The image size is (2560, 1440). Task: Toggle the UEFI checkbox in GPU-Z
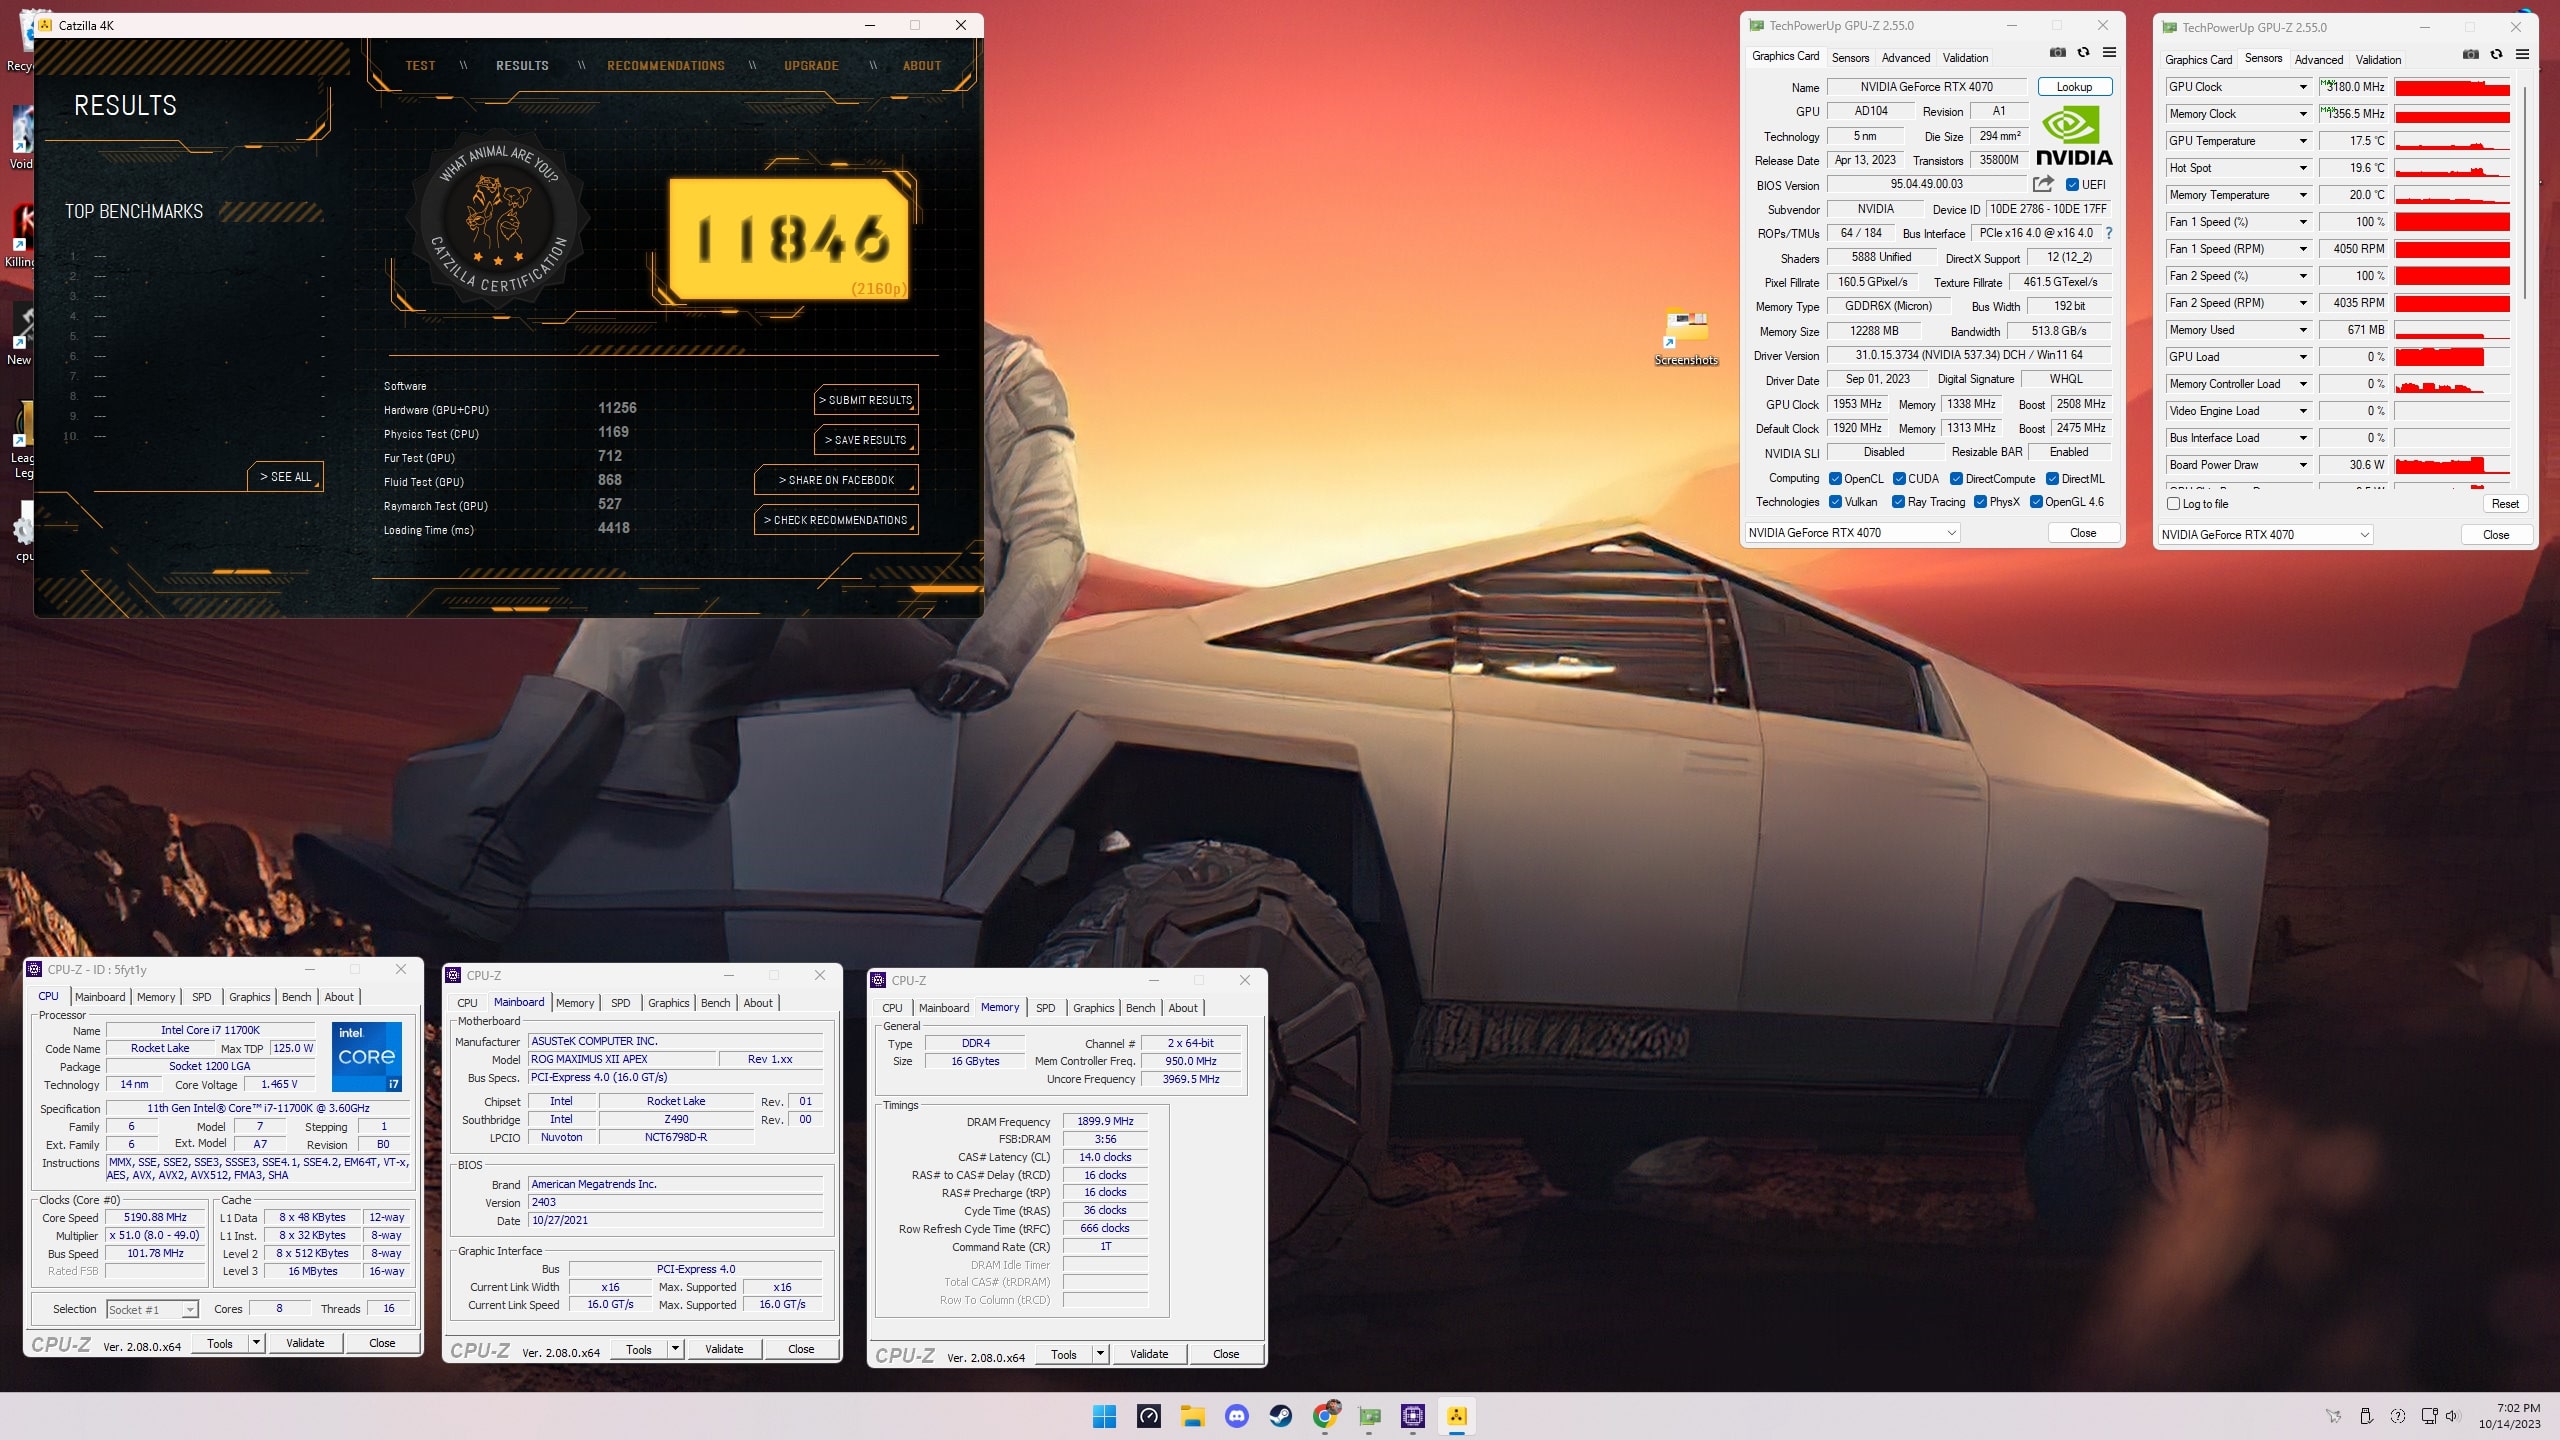click(x=2072, y=185)
